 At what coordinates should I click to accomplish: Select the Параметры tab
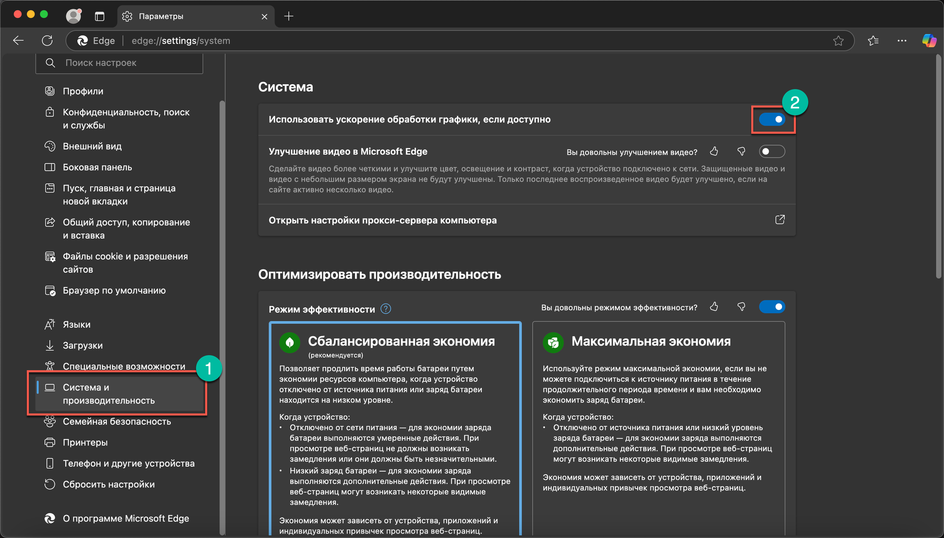(194, 16)
